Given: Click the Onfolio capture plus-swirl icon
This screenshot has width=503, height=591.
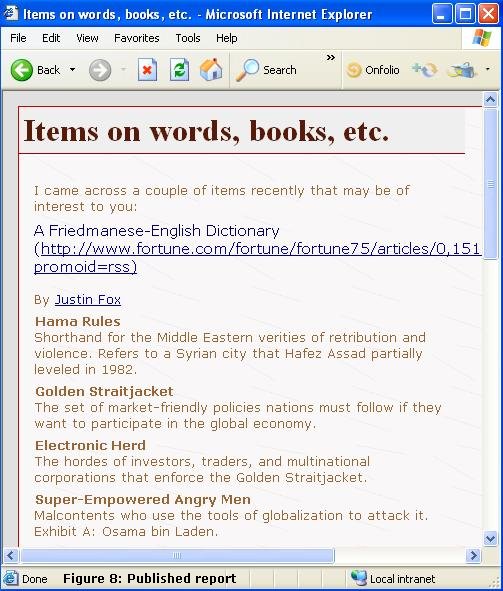Looking at the screenshot, I should click(x=425, y=70).
